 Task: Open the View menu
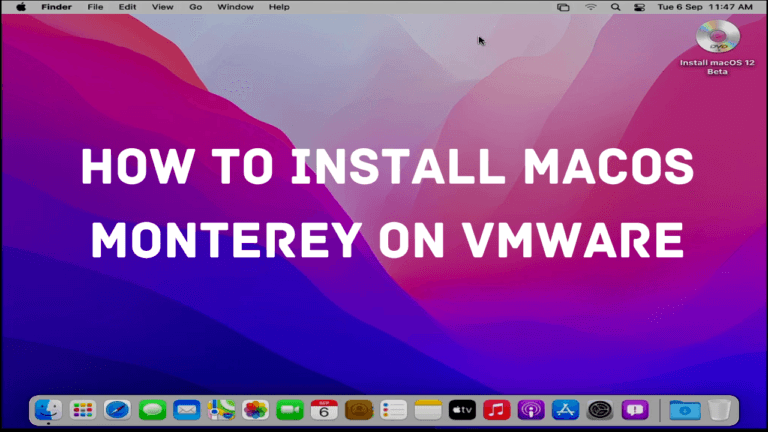click(162, 7)
